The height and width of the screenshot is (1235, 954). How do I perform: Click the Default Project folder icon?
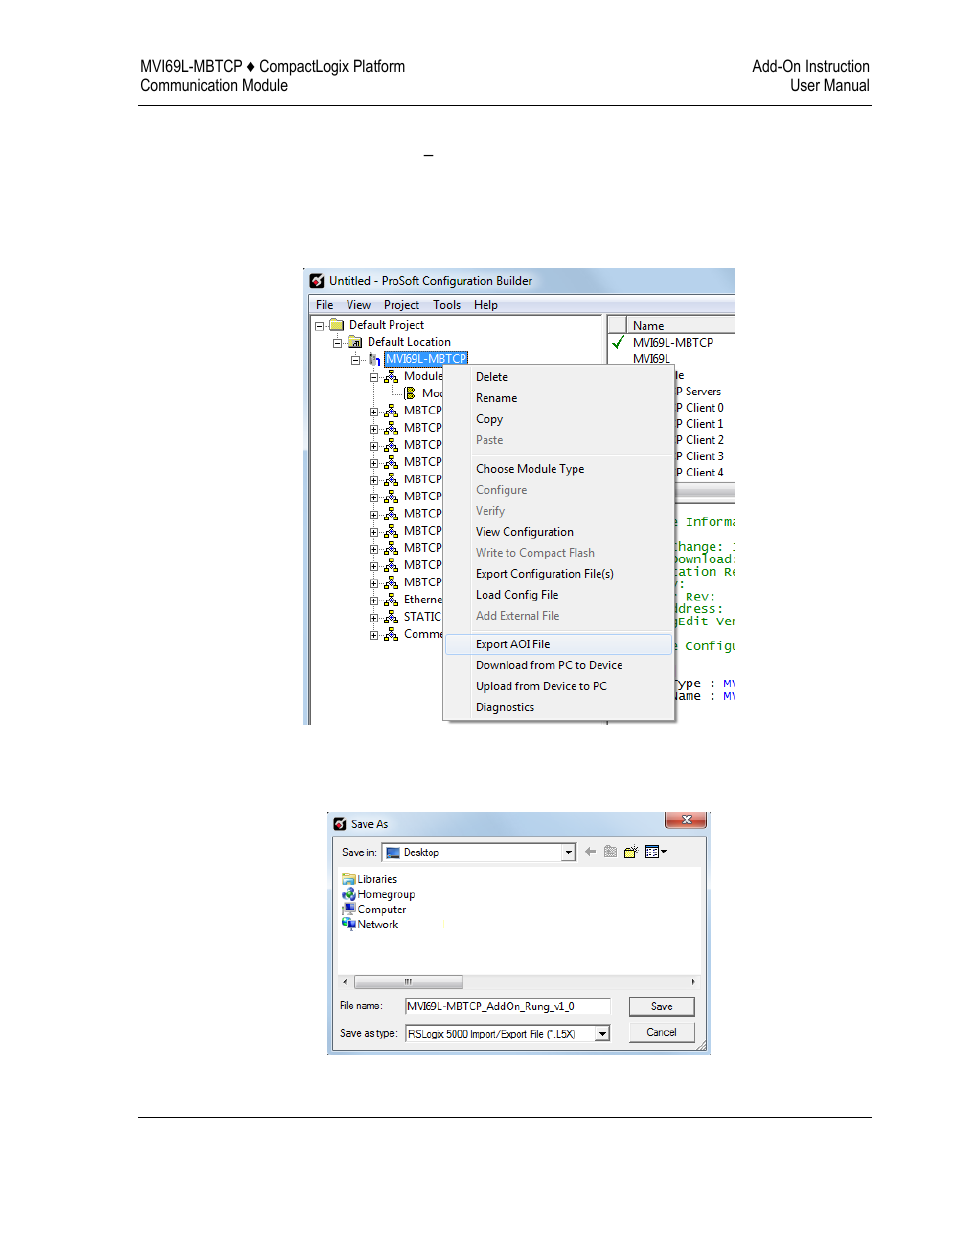pos(337,325)
